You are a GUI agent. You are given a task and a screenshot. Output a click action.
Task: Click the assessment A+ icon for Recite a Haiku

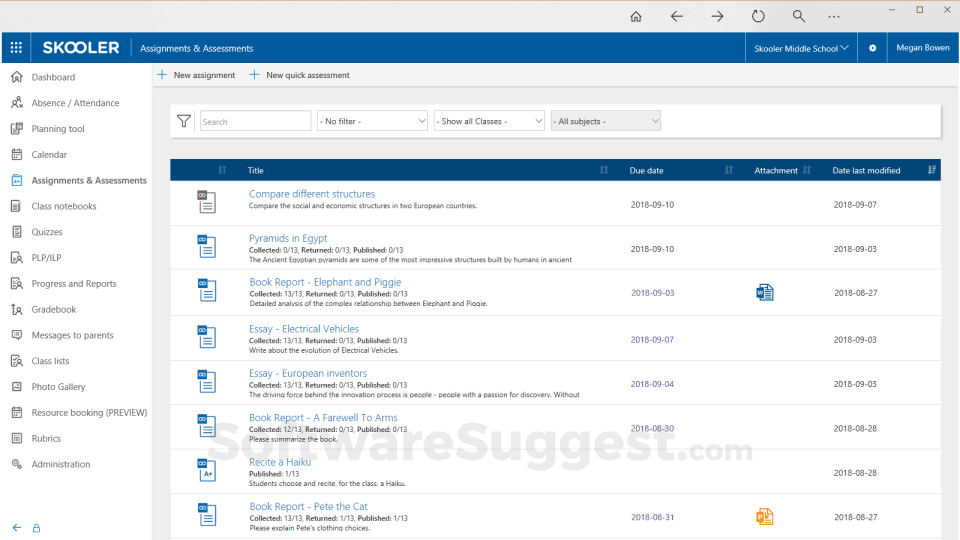pos(207,470)
